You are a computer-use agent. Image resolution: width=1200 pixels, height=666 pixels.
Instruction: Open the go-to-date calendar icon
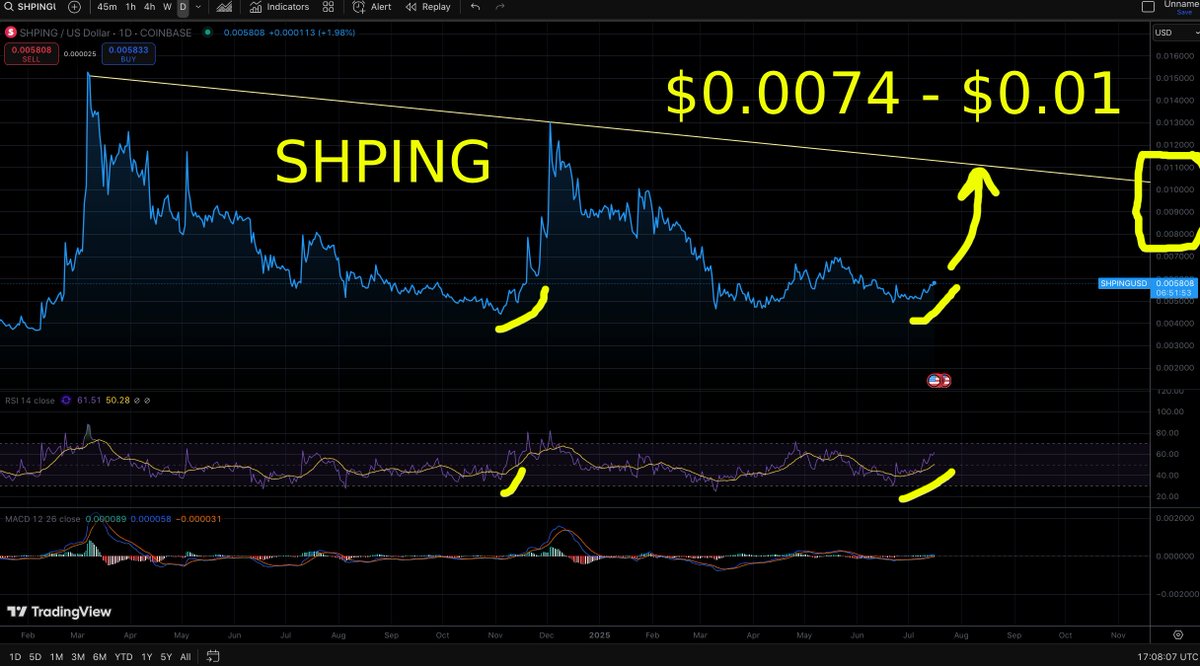tap(213, 657)
